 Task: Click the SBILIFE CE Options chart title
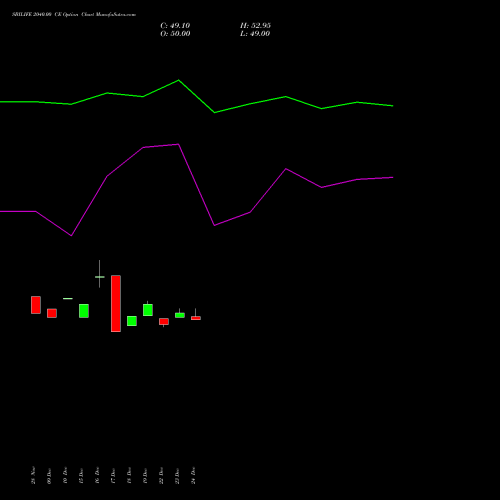74,14
